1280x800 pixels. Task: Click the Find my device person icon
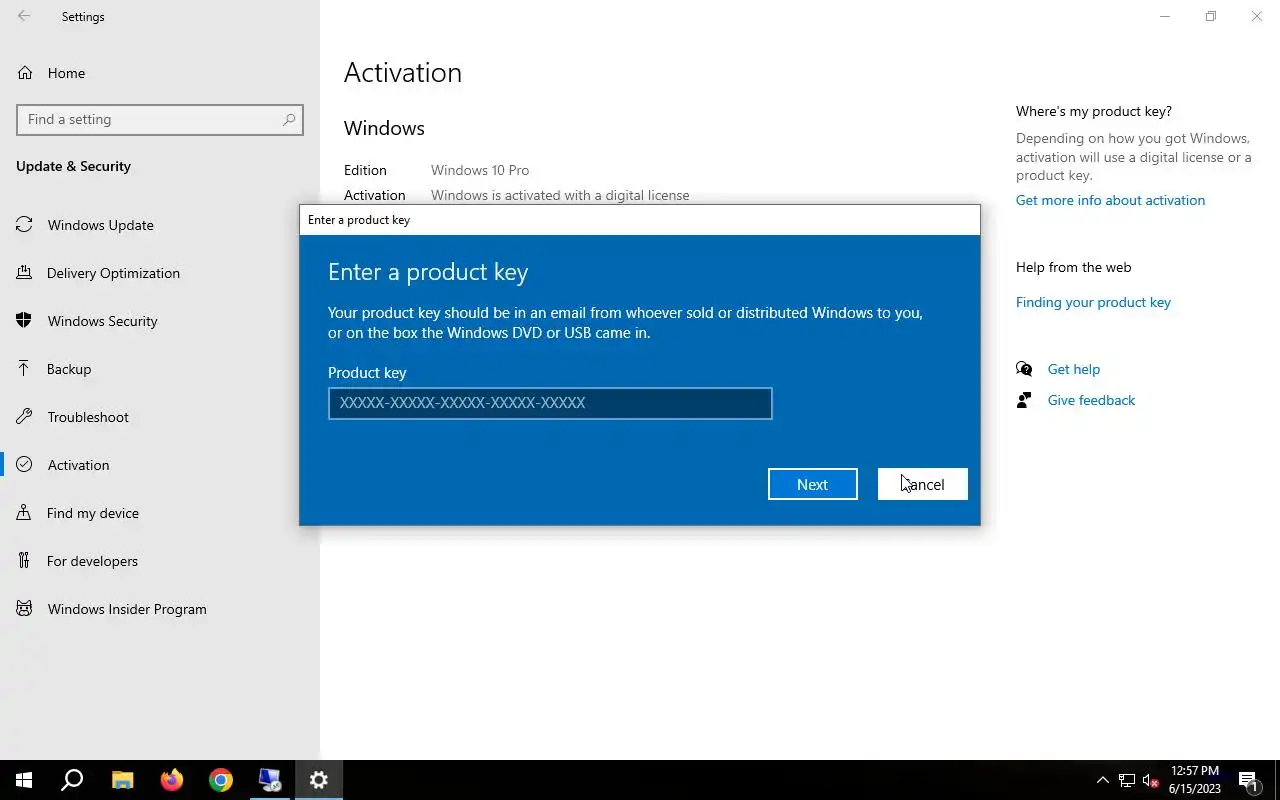pos(24,513)
